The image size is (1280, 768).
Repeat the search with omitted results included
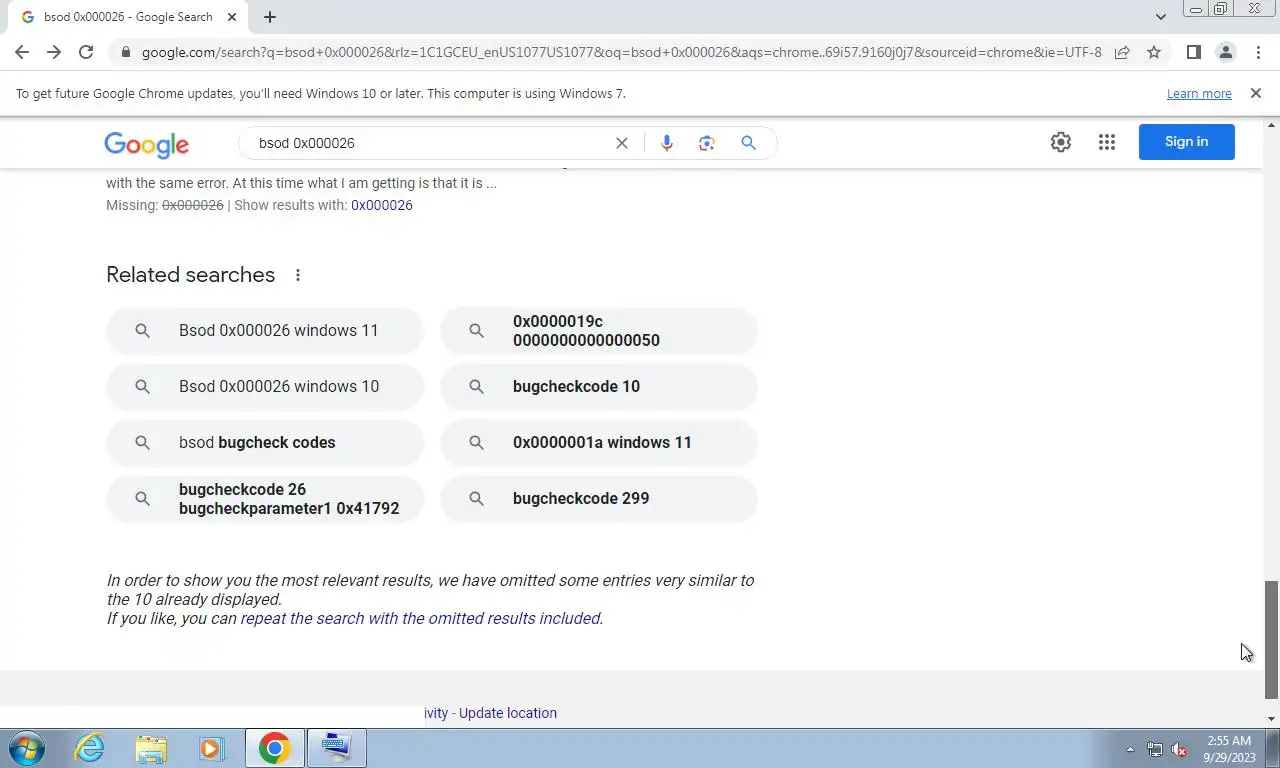tap(421, 618)
